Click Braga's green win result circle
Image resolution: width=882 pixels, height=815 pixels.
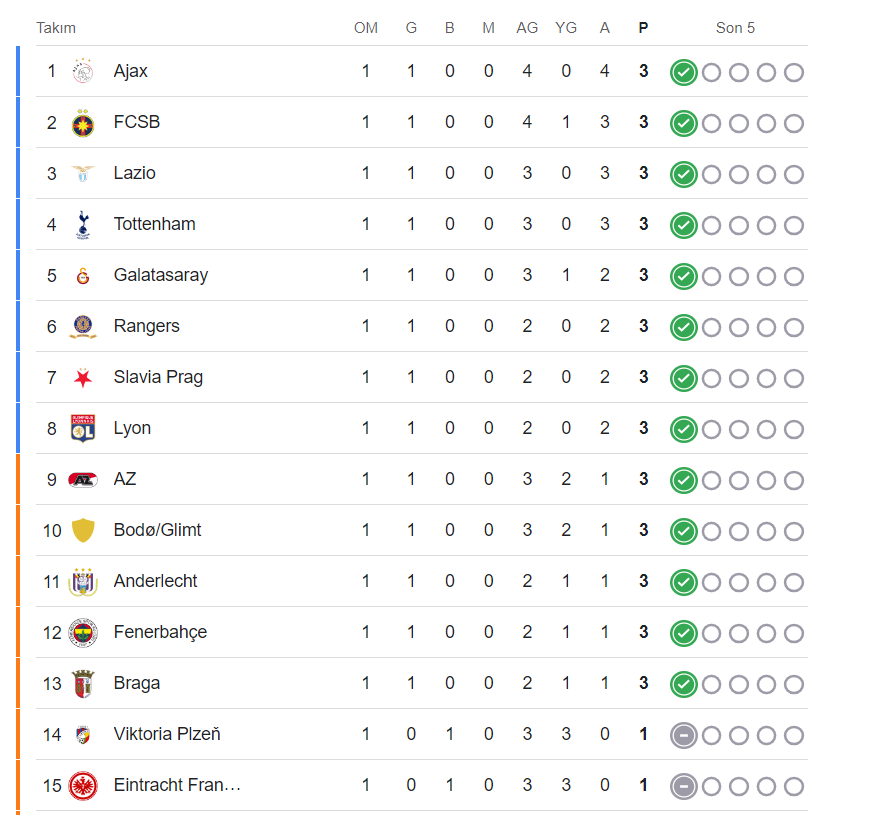683,684
